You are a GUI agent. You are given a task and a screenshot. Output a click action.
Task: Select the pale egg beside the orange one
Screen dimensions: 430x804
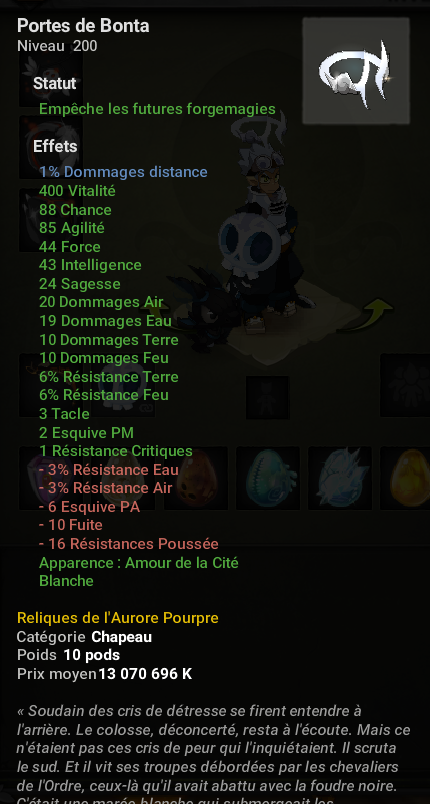pyautogui.click(x=123, y=478)
